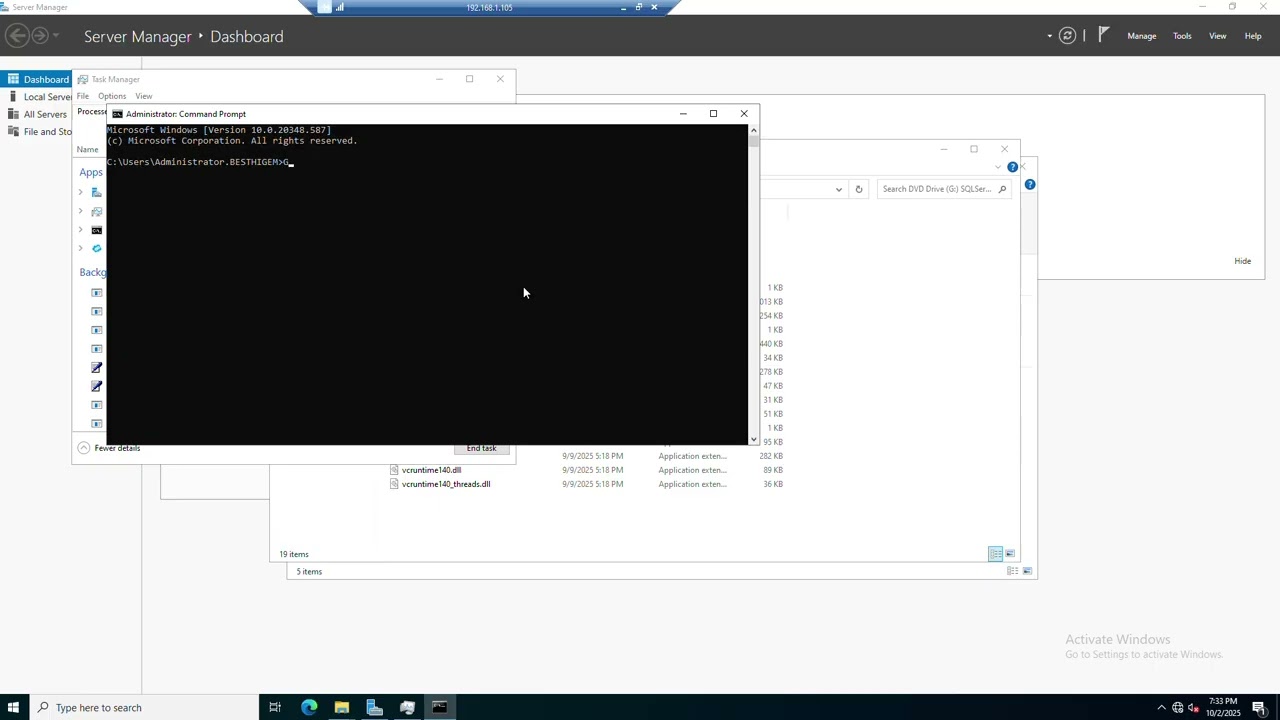Sort by the Name column in Task Manager

coord(88,149)
